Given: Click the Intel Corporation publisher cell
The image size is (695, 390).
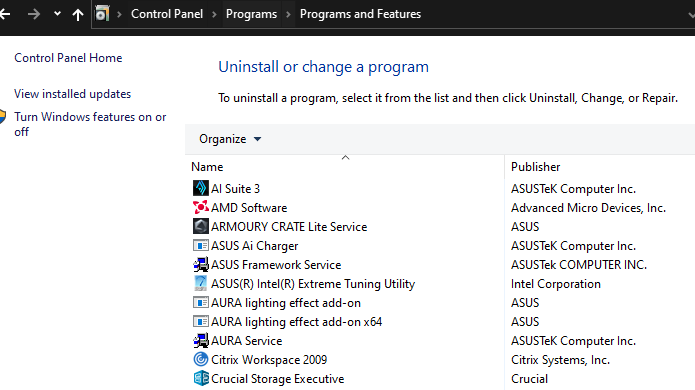Looking at the screenshot, I should point(556,284).
